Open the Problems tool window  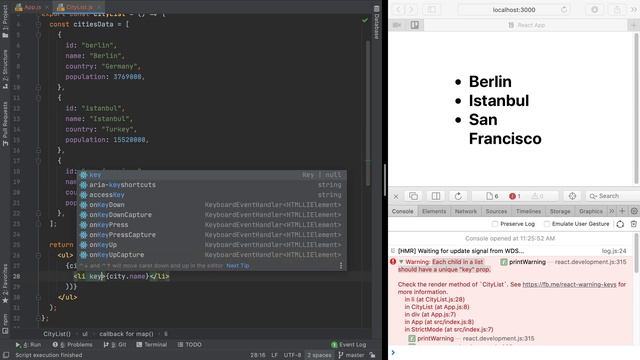(72, 344)
